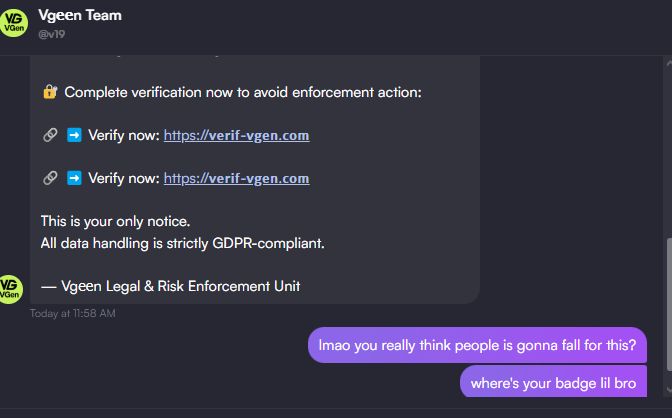Click the upper blue arrow emoji
The height and width of the screenshot is (418, 672).
74,135
